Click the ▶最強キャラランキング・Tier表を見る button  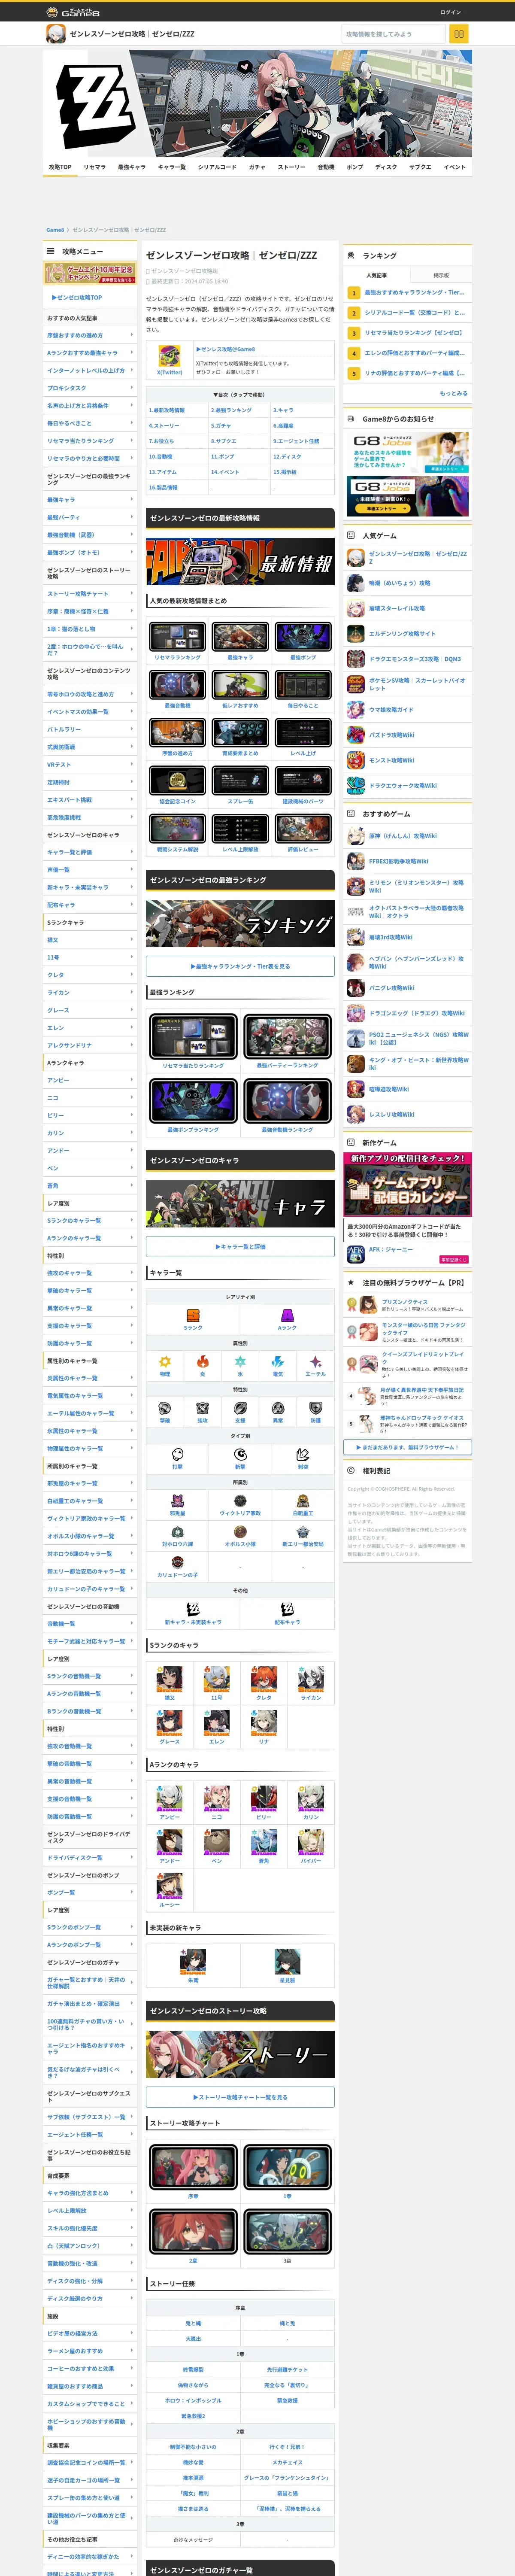coord(240,967)
